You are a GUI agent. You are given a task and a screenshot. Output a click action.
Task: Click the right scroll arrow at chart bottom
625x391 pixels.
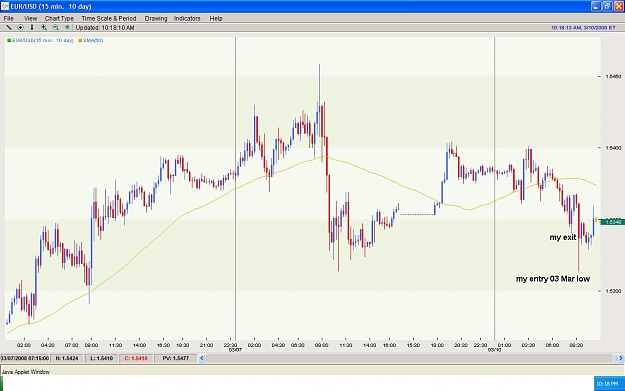click(x=620, y=358)
